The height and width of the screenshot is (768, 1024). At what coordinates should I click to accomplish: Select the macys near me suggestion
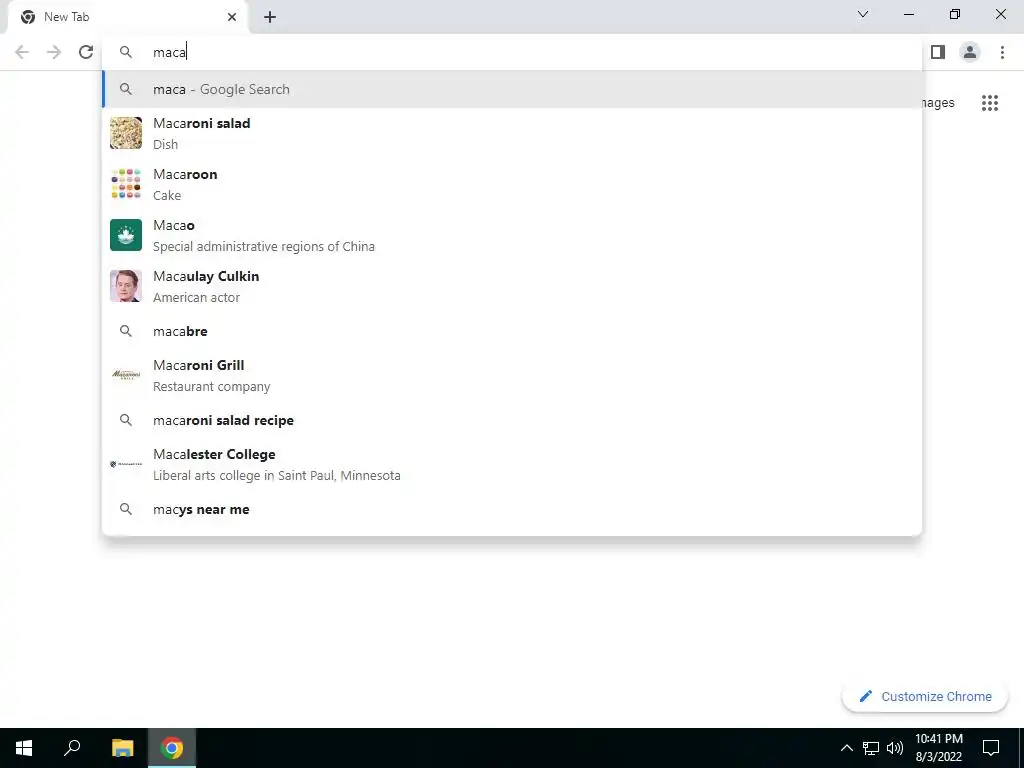[512, 509]
